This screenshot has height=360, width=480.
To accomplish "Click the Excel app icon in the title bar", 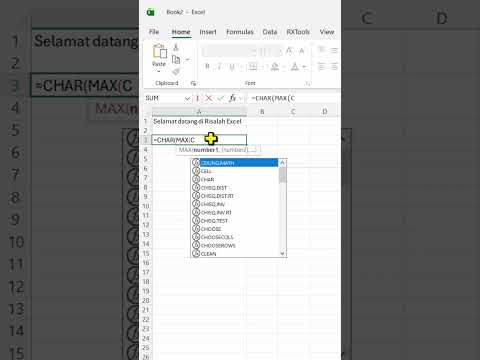I will click(151, 12).
